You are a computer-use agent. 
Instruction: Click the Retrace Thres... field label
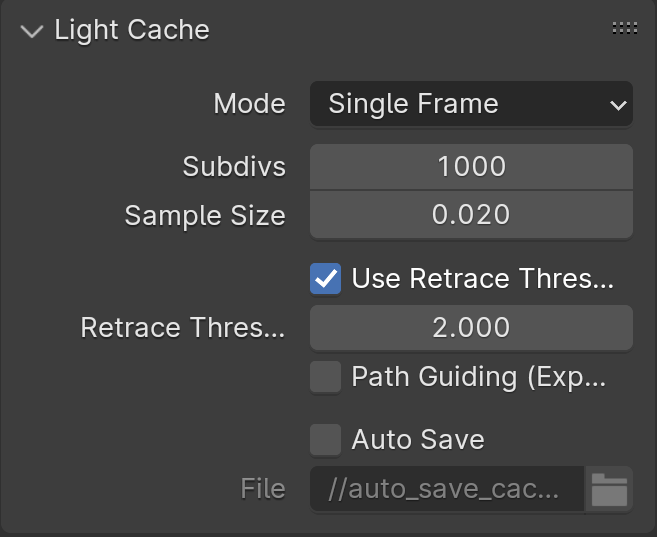tap(183, 328)
